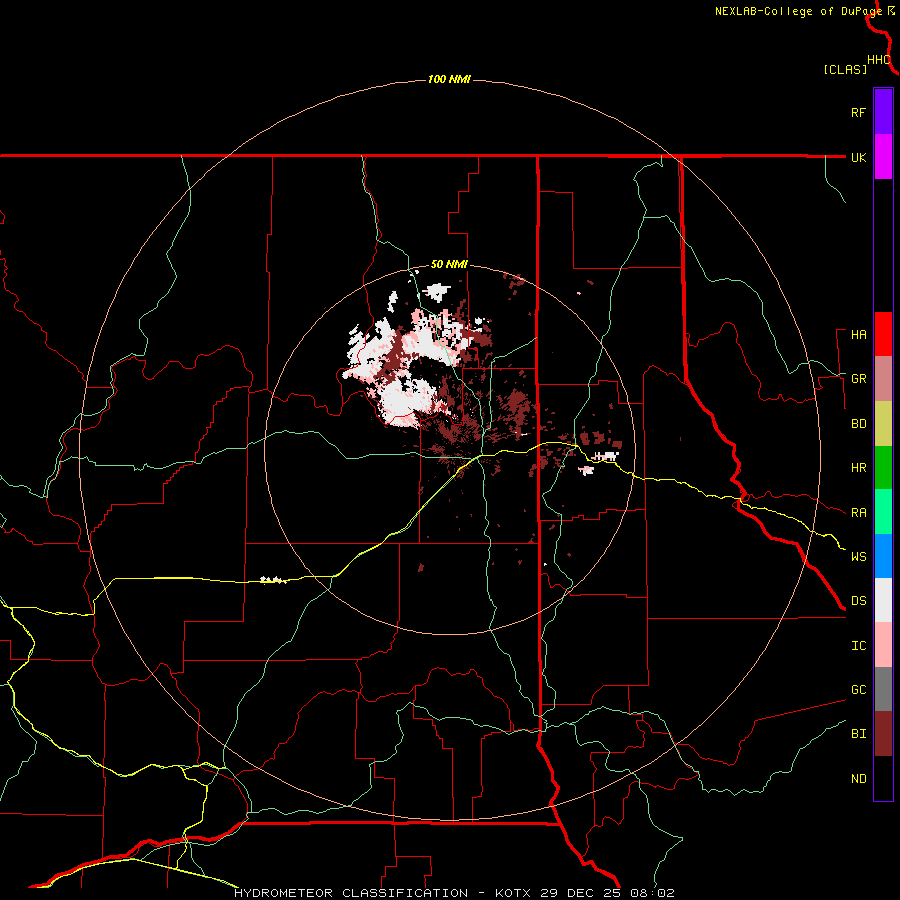Click the HA legend label

coord(858,334)
